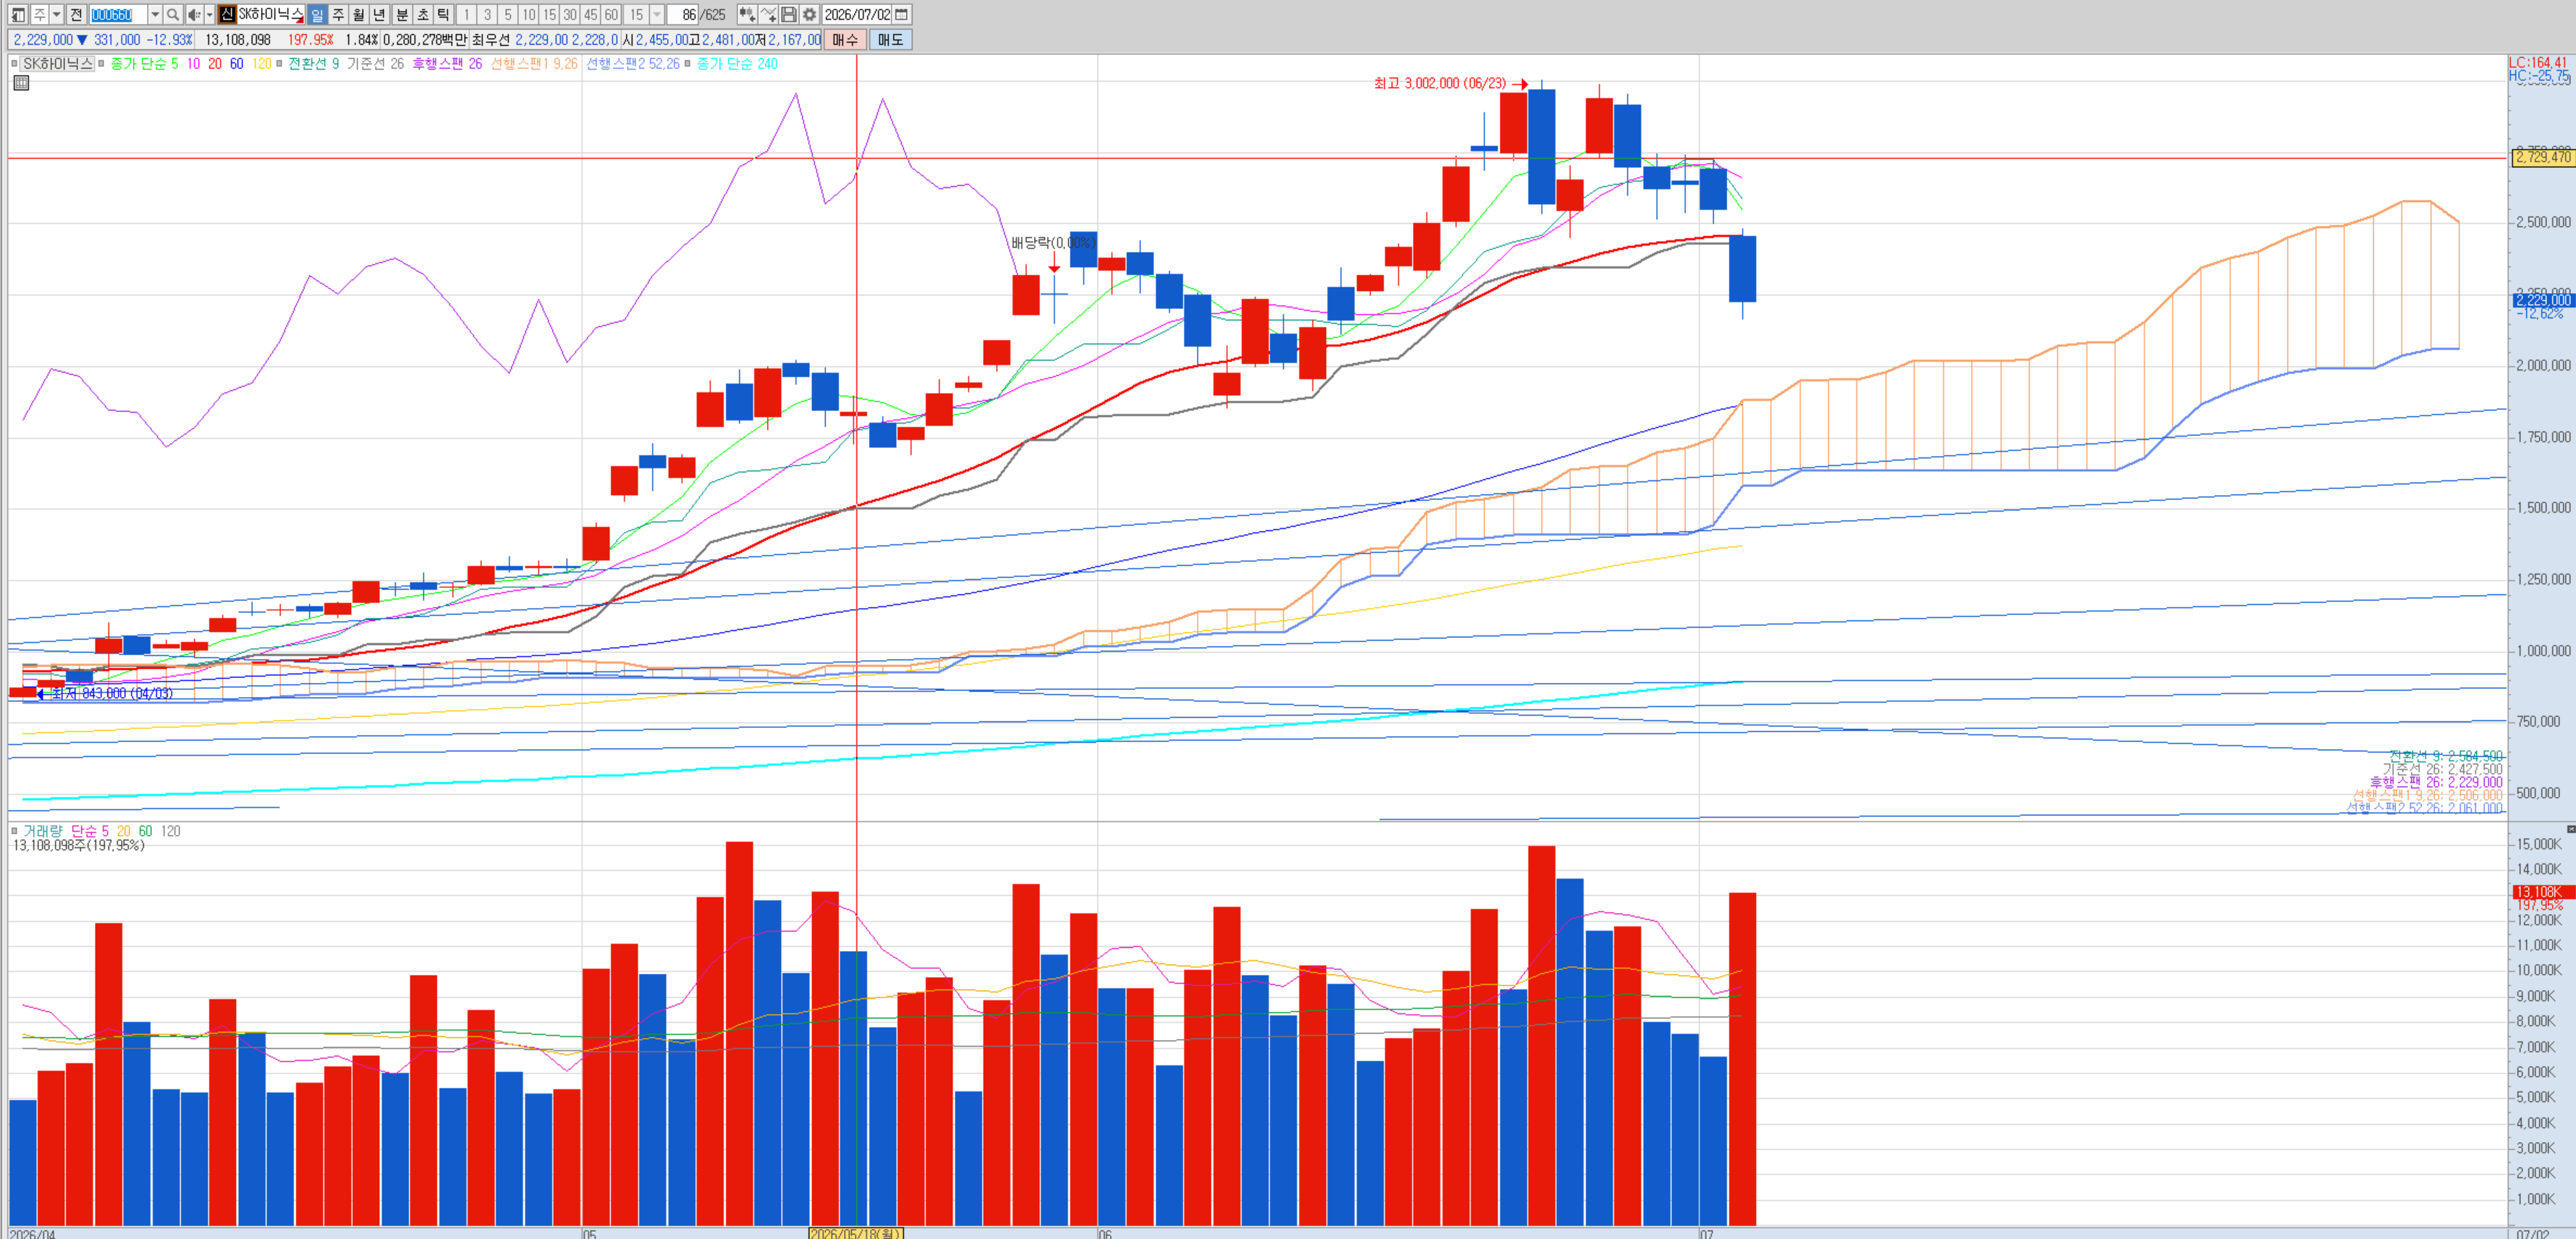
Task: Switch to the 년 yearly chart period
Action: 379,14
